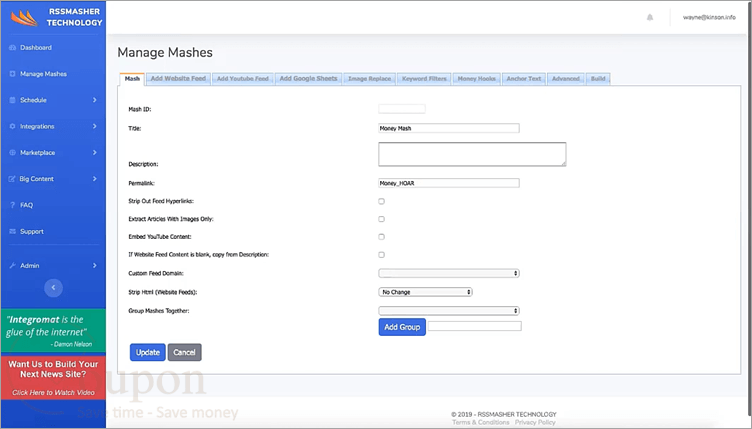This screenshot has width=752, height=429.
Task: Click the Permalink input field
Action: coord(449,183)
